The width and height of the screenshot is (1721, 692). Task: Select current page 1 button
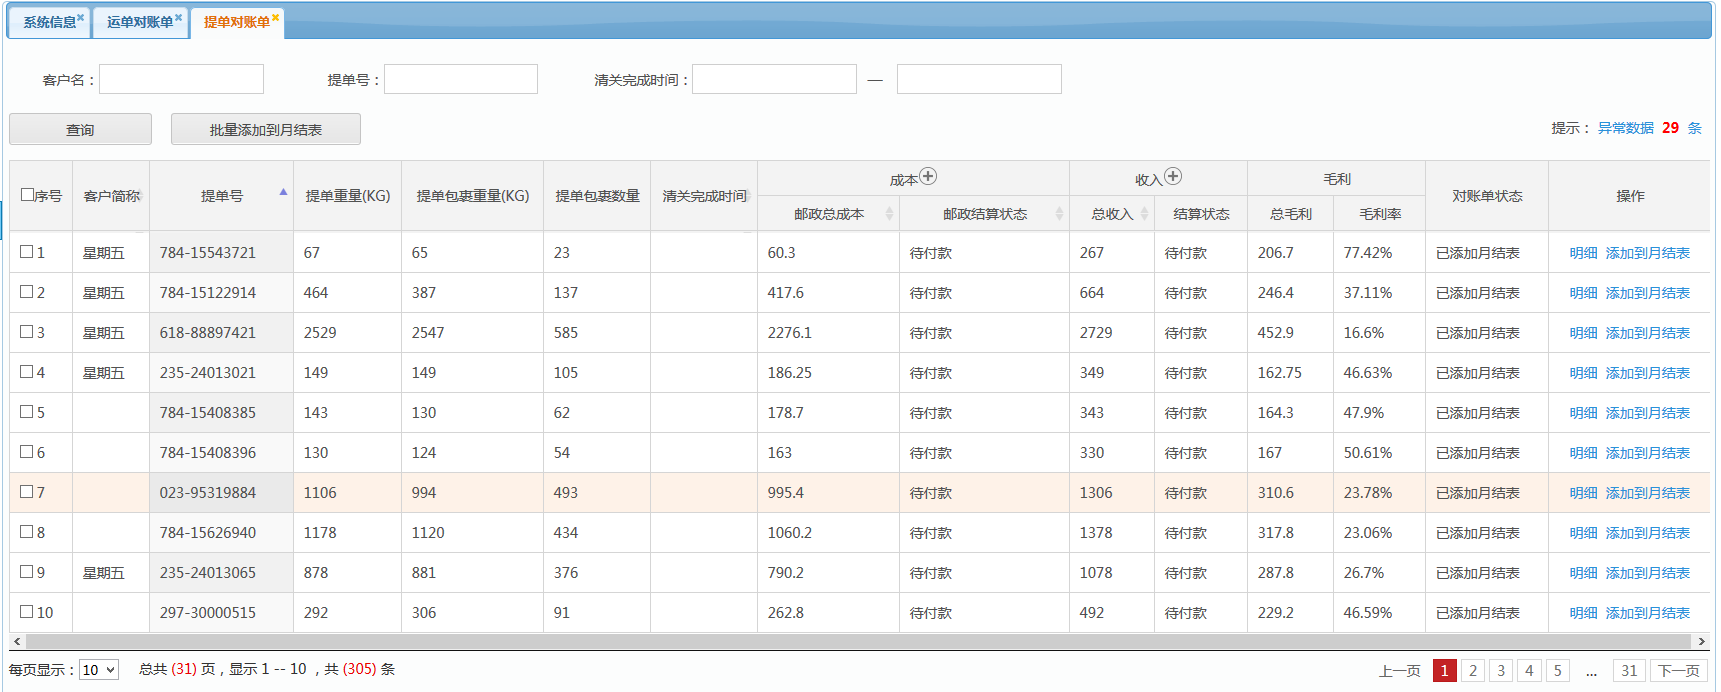point(1444,671)
